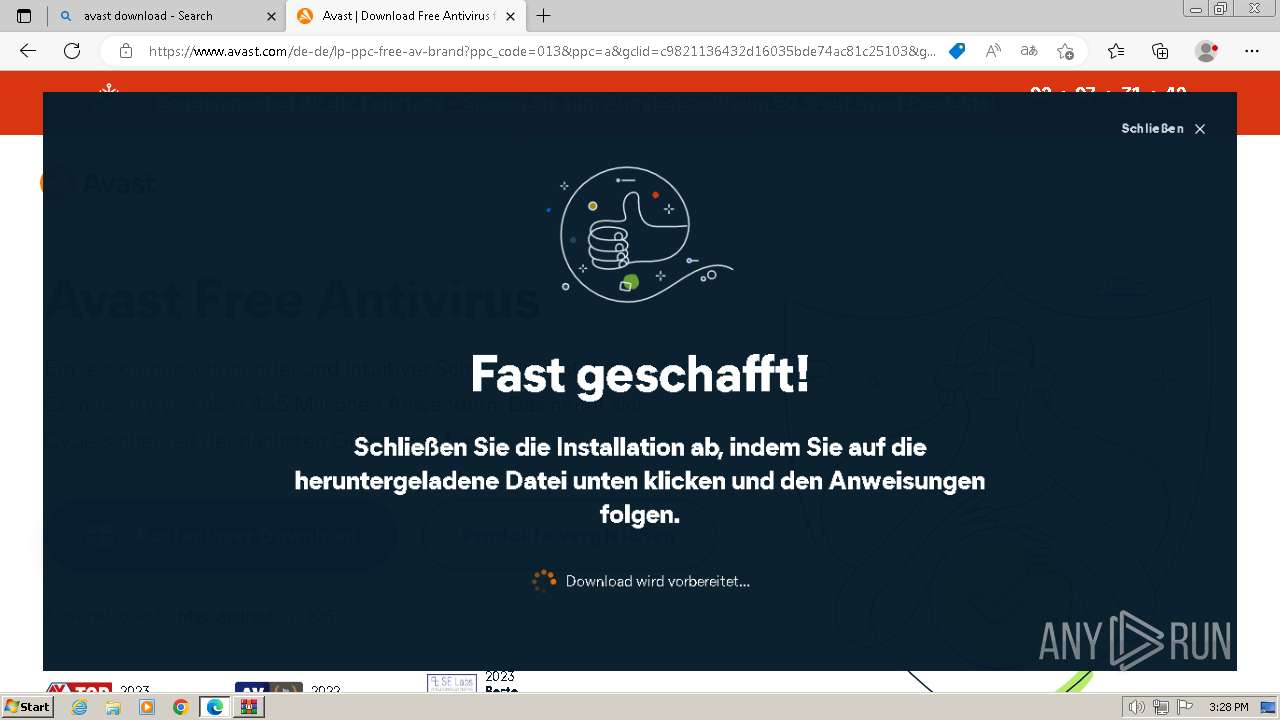Click the 'Fast geschafft!' heading
This screenshot has height=720, width=1280.
tap(640, 375)
